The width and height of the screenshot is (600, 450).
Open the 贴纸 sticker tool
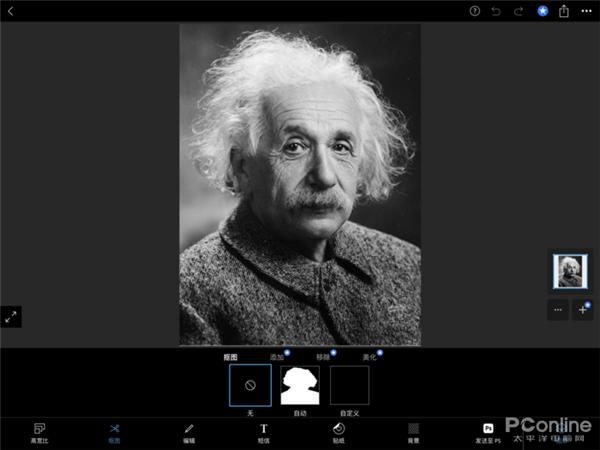point(339,433)
